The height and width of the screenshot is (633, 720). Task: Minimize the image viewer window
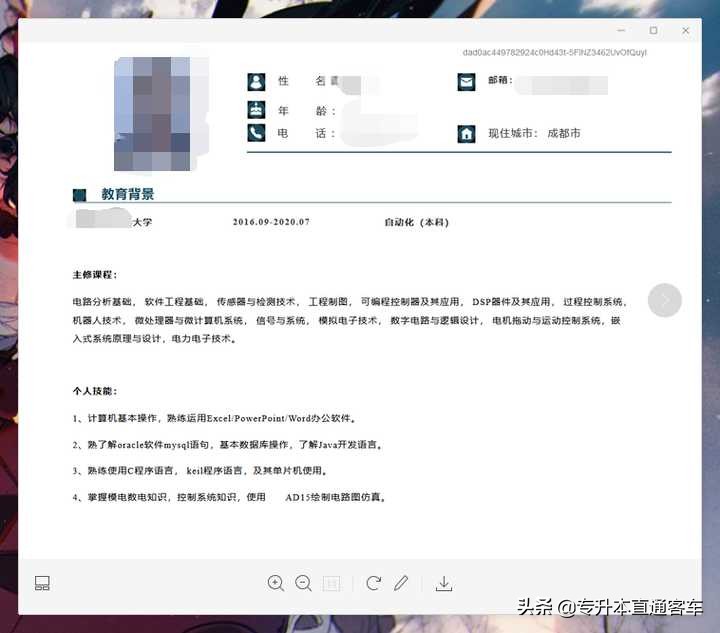pyautogui.click(x=621, y=30)
